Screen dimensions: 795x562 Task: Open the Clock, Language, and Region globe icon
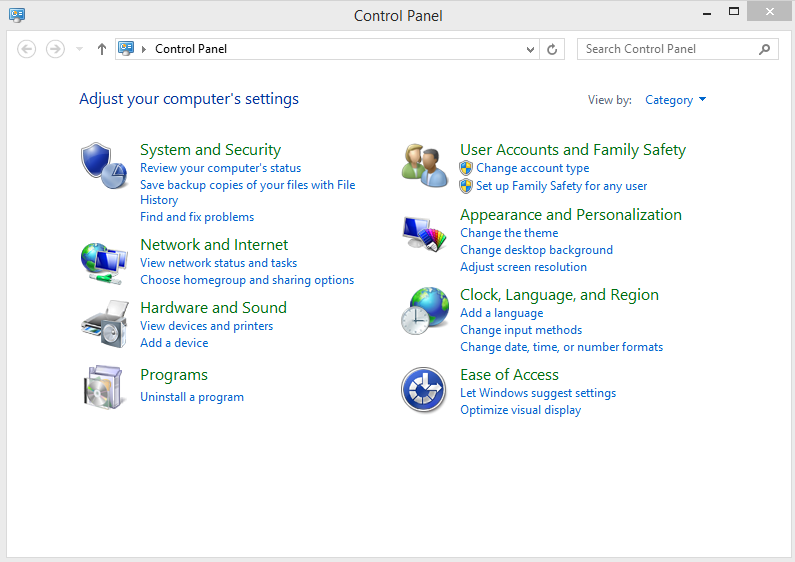[x=425, y=310]
